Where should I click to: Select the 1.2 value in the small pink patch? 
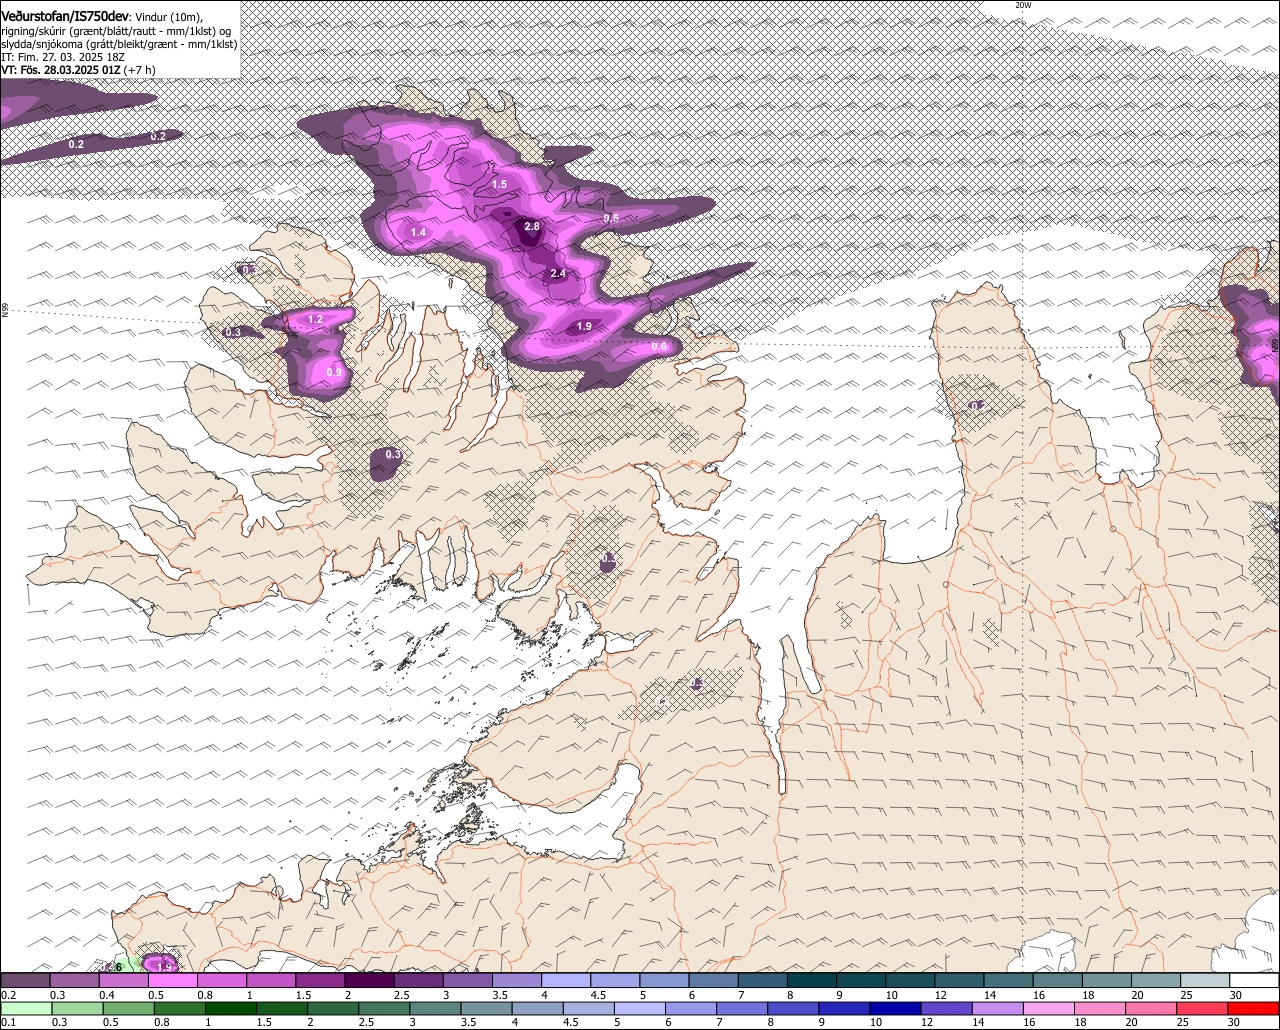[x=315, y=320]
